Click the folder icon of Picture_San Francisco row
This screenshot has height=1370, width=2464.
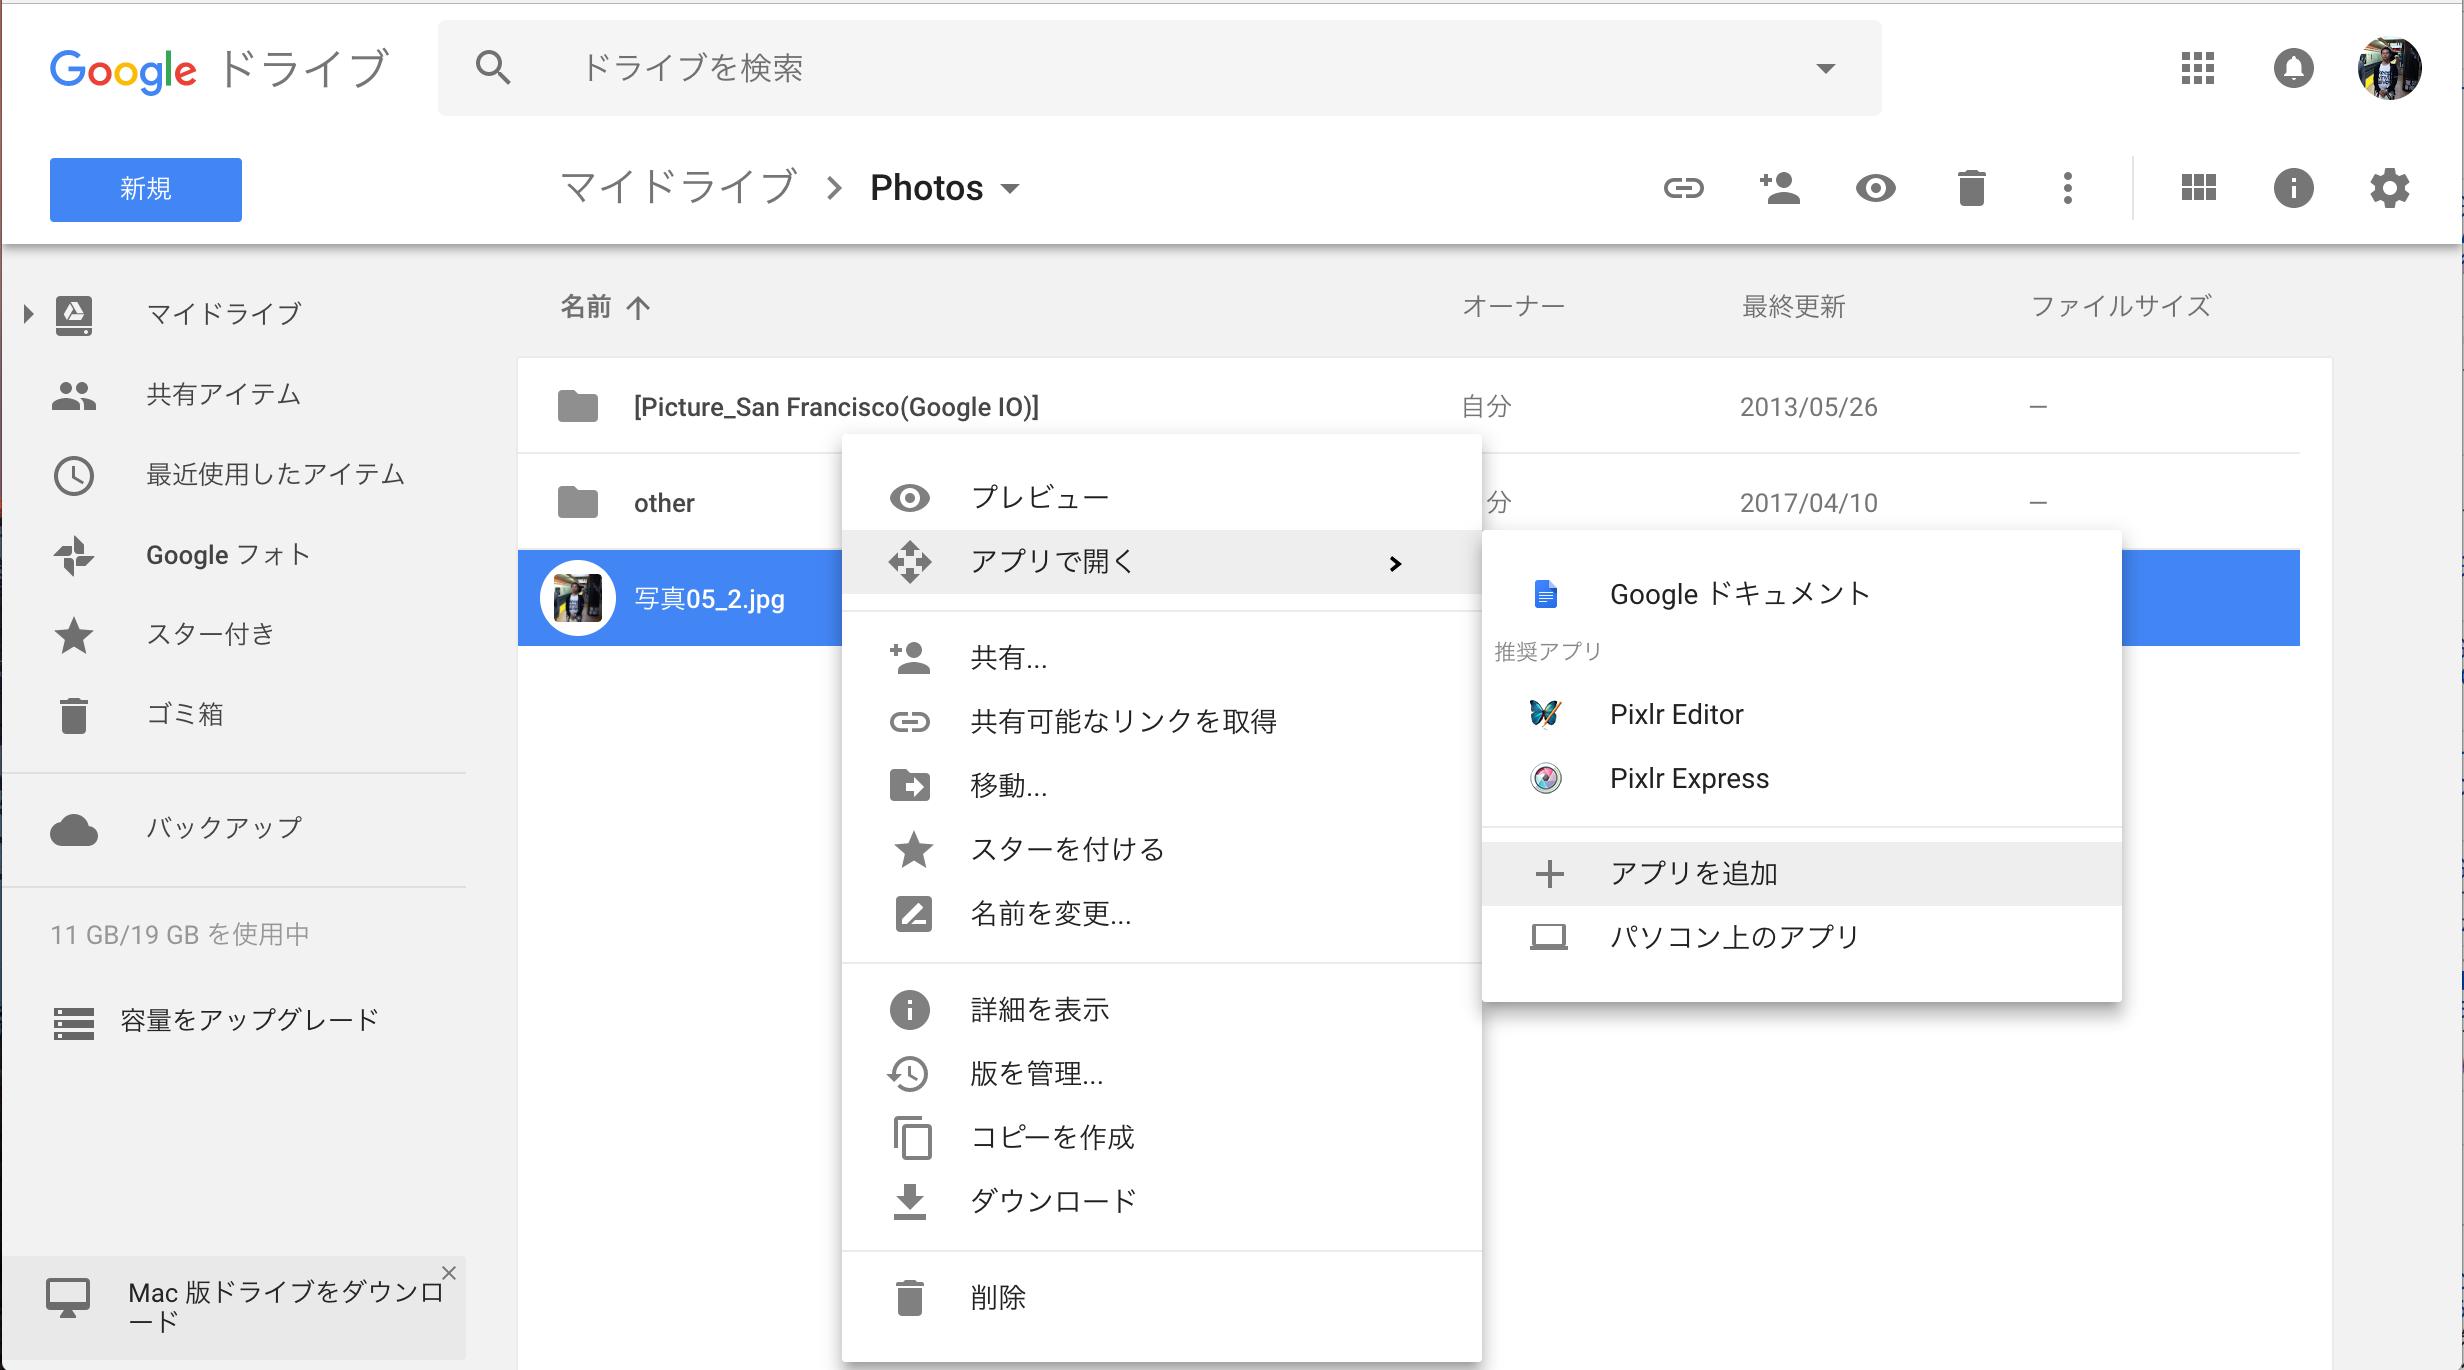pyautogui.click(x=577, y=407)
